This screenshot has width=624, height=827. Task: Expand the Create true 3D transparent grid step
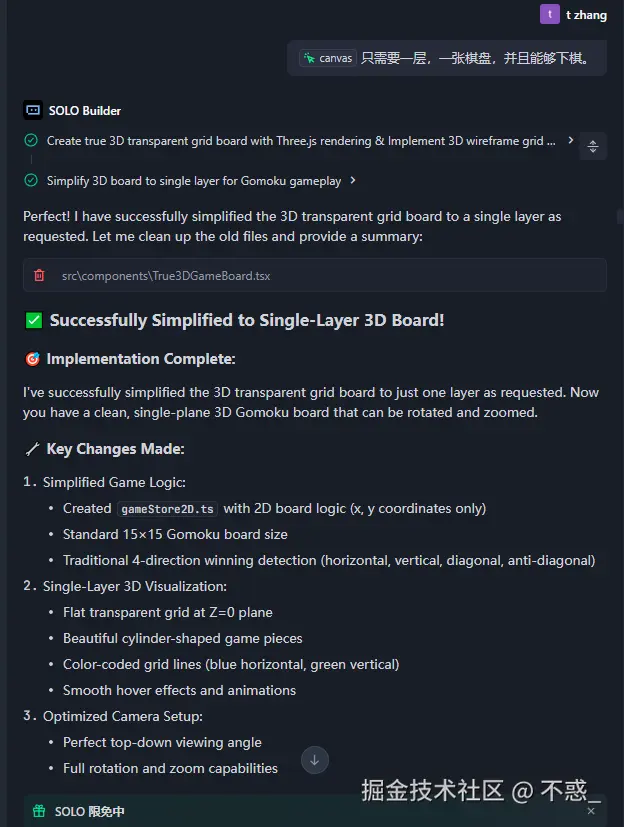[x=571, y=141]
